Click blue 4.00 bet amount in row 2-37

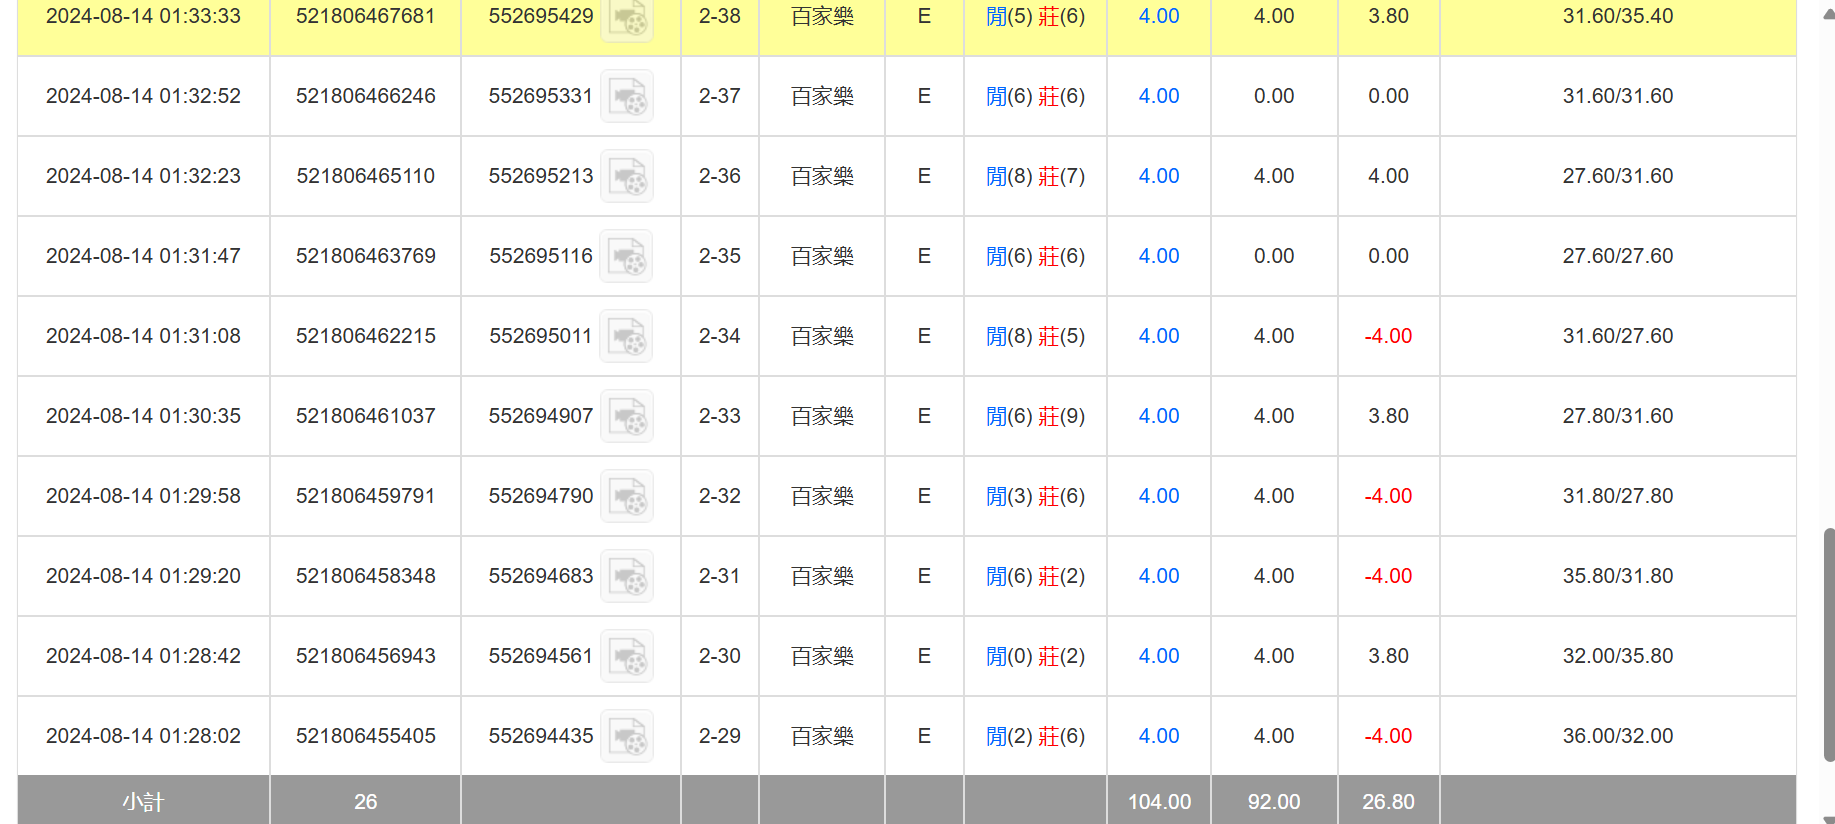[1158, 96]
